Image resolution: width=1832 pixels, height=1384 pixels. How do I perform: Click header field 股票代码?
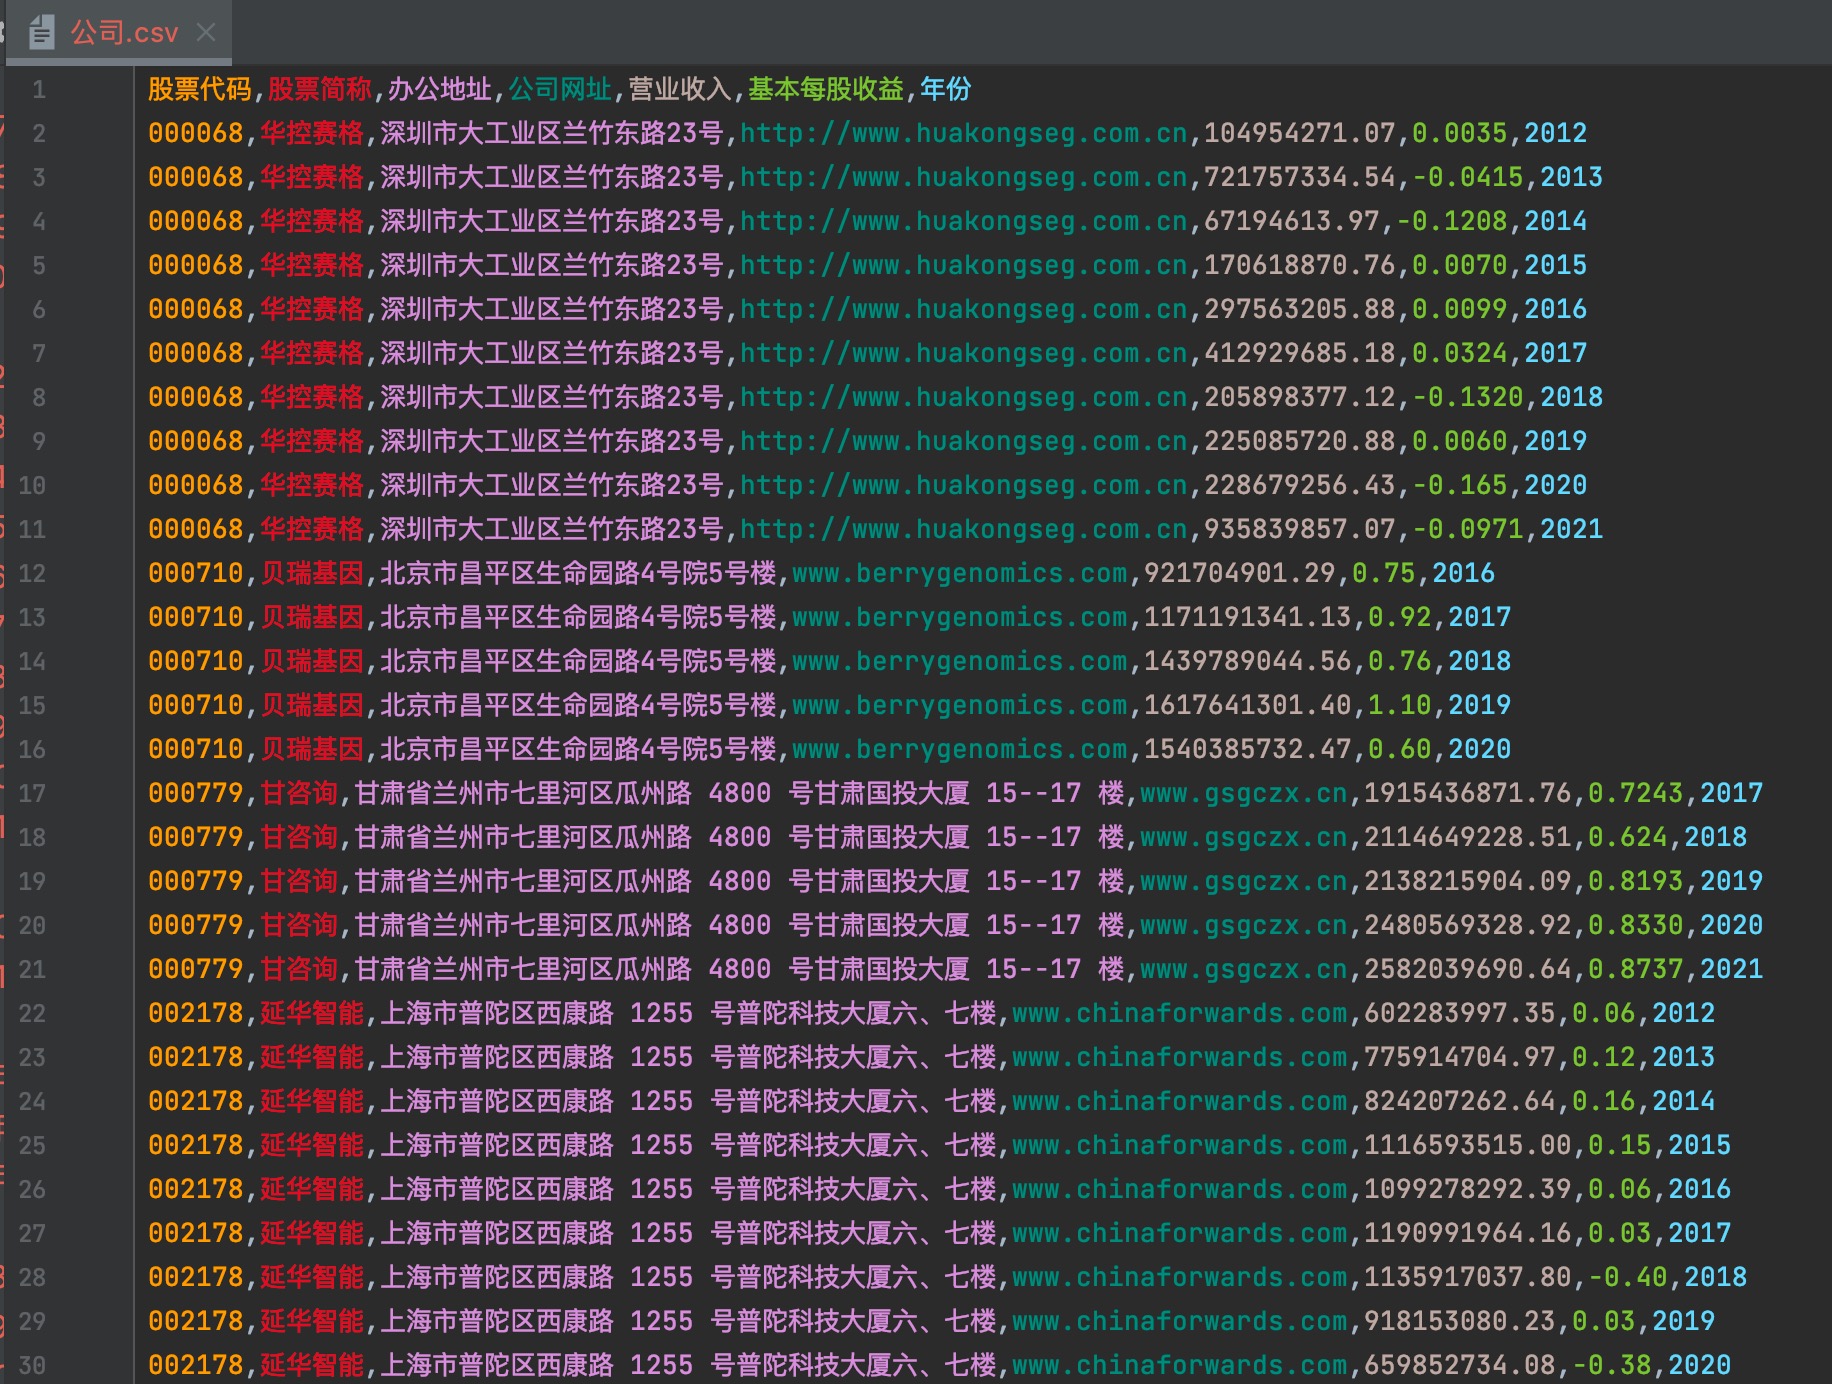point(200,89)
